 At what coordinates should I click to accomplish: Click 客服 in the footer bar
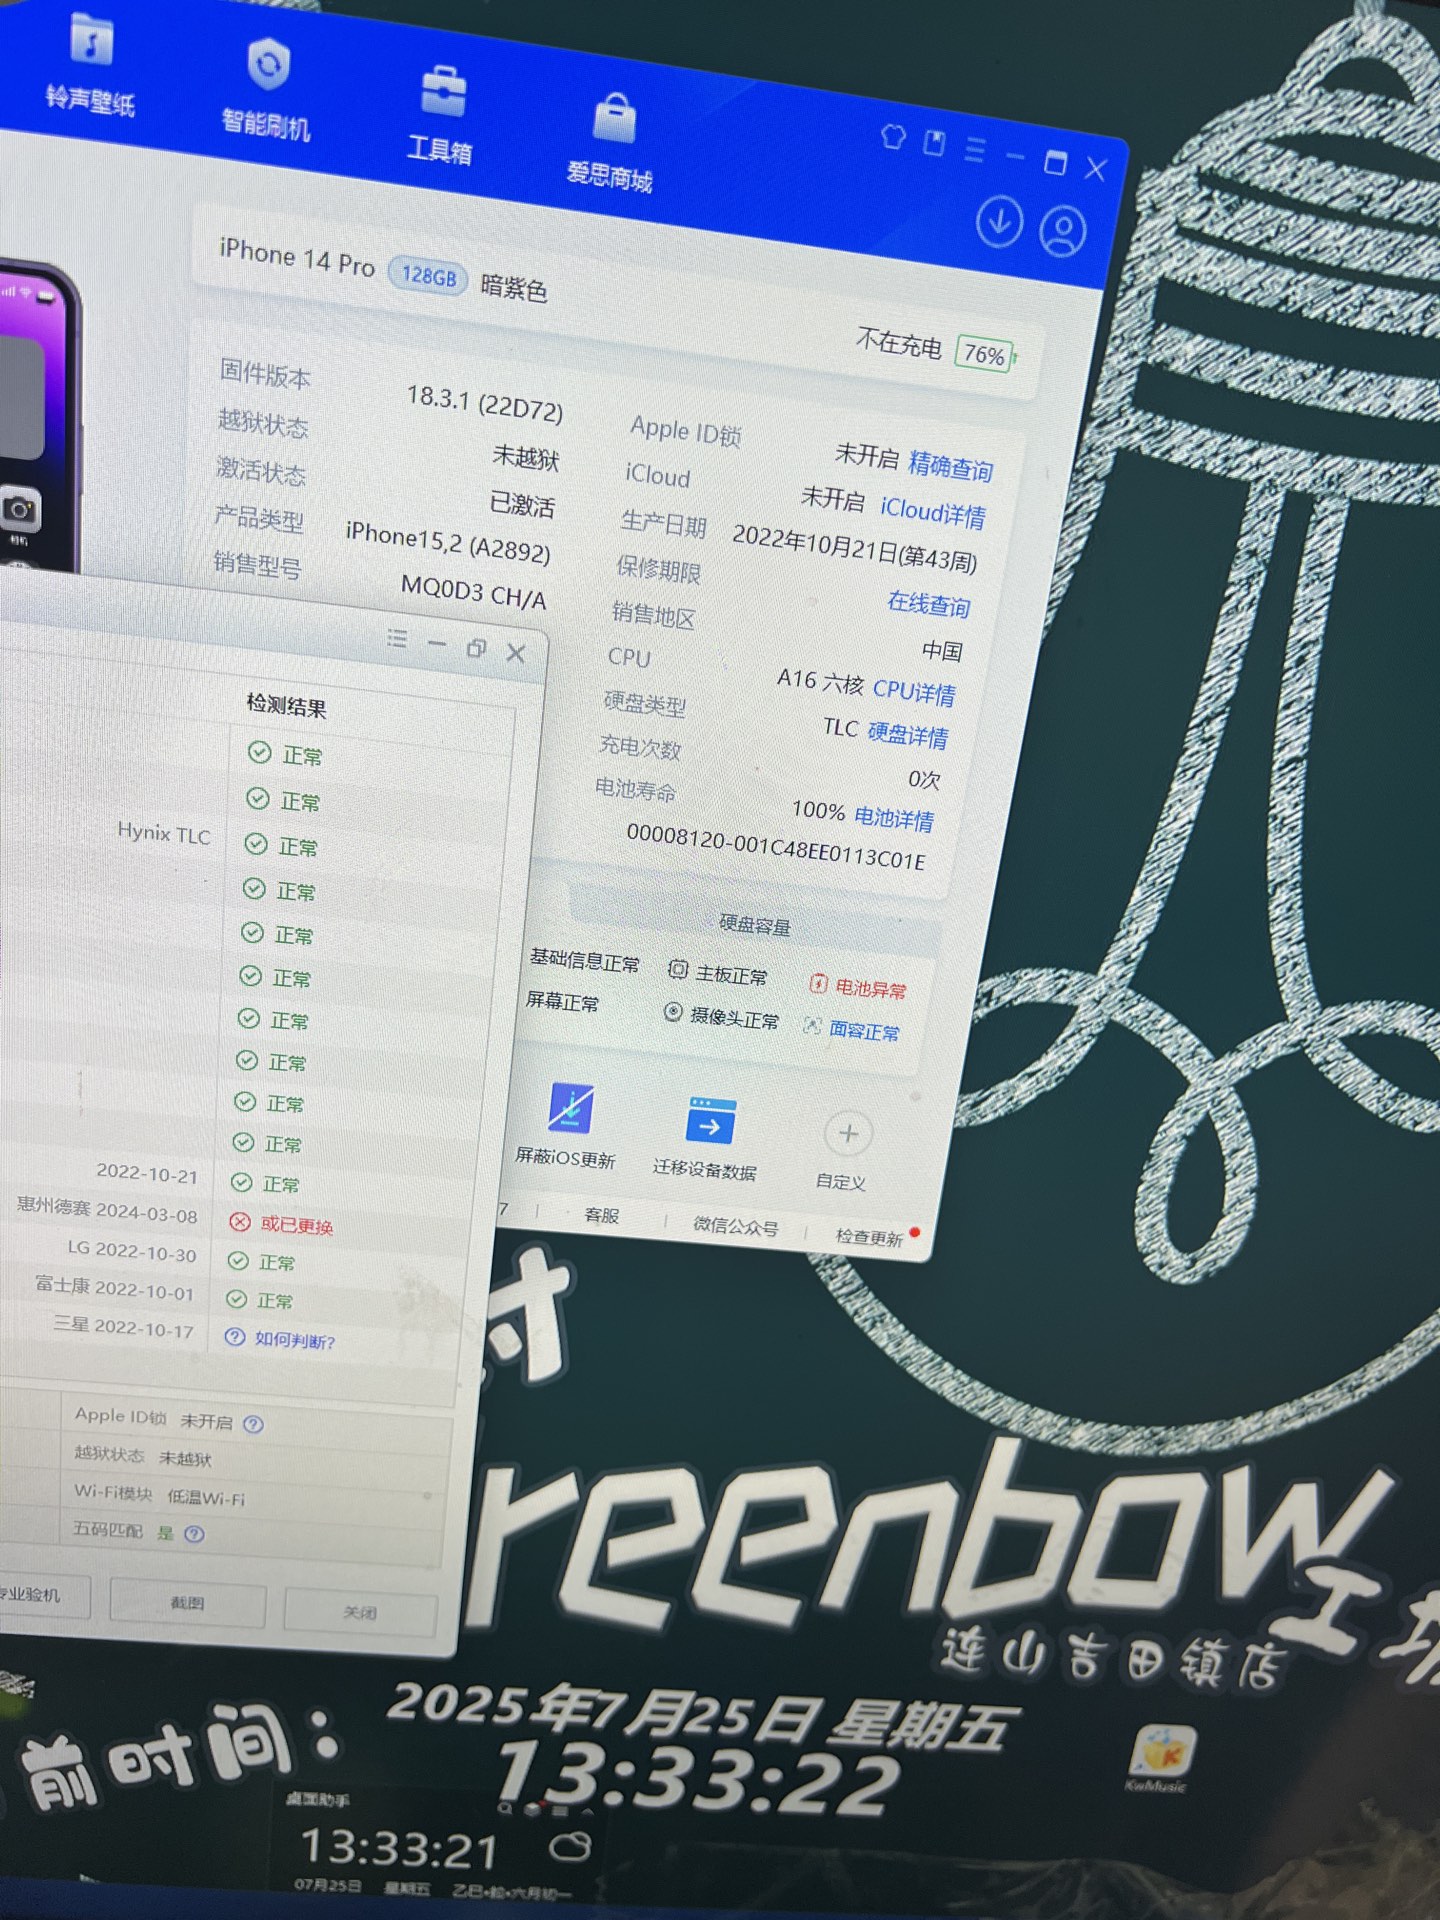[602, 1215]
